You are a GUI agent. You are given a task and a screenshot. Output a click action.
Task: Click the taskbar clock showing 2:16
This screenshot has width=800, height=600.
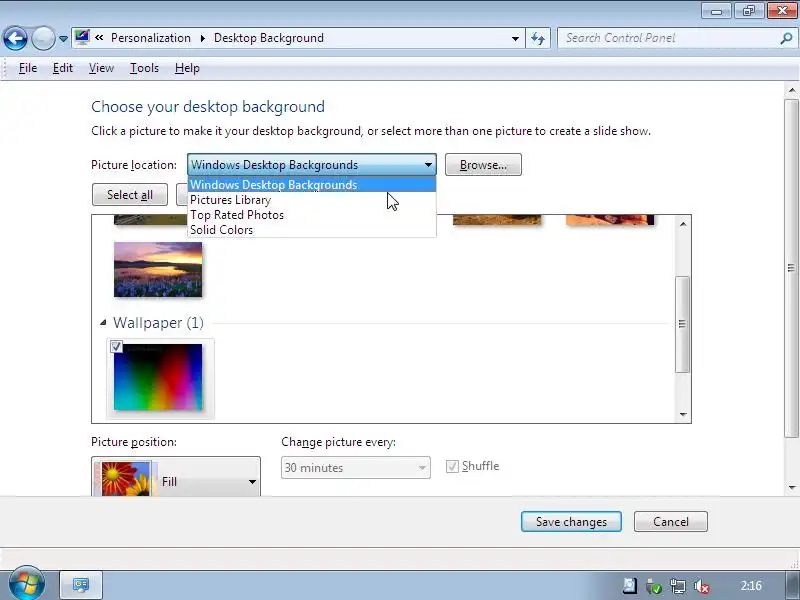click(x=751, y=586)
